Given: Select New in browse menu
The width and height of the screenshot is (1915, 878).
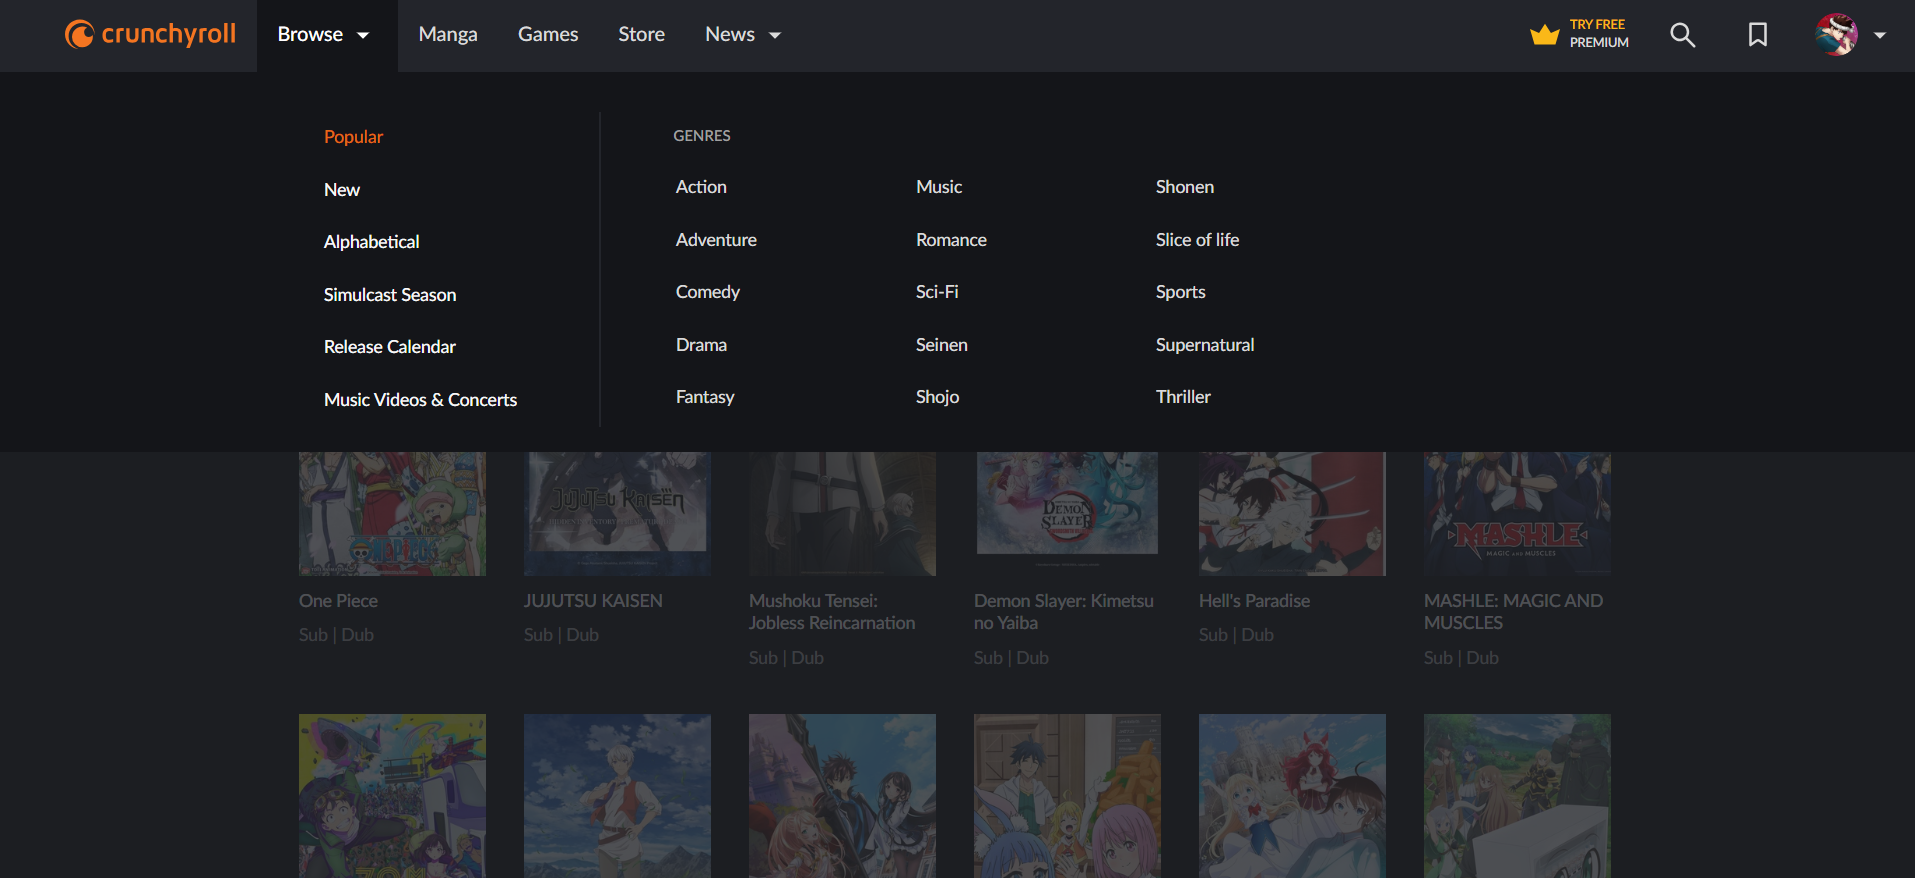Looking at the screenshot, I should (342, 190).
